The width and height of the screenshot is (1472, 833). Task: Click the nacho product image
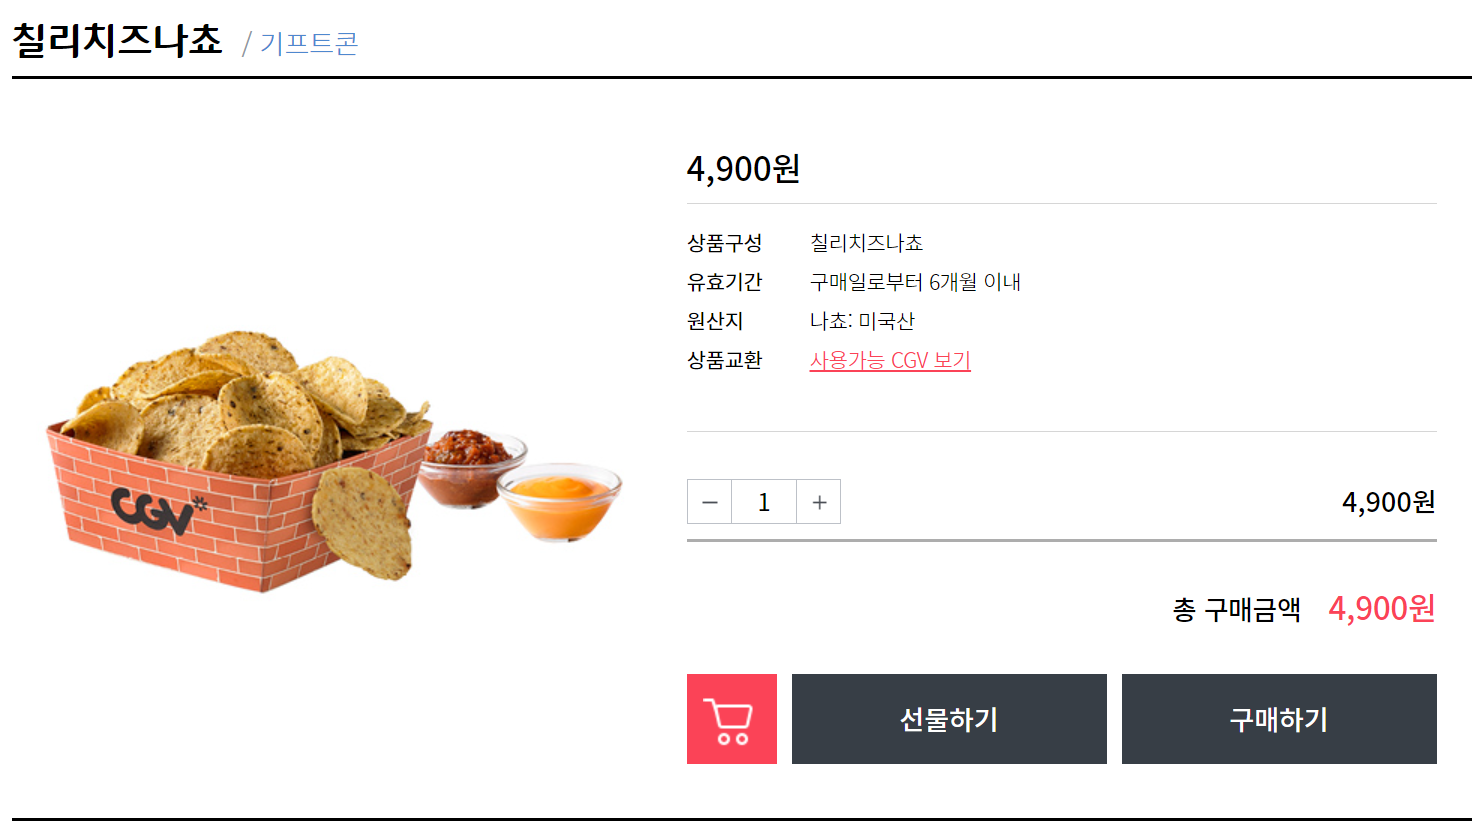pyautogui.click(x=333, y=460)
